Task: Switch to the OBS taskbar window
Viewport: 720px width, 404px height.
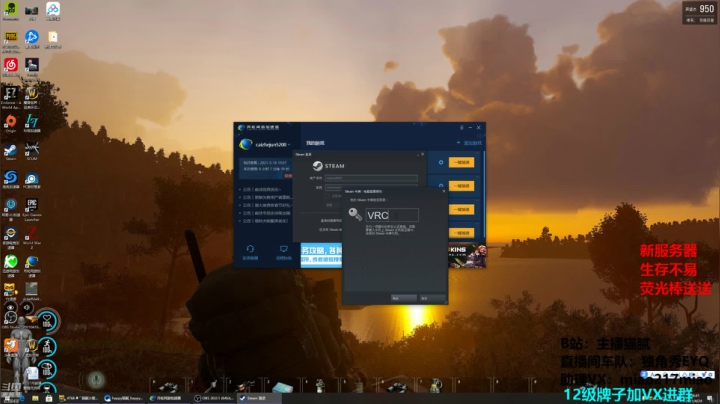Action: (213, 398)
